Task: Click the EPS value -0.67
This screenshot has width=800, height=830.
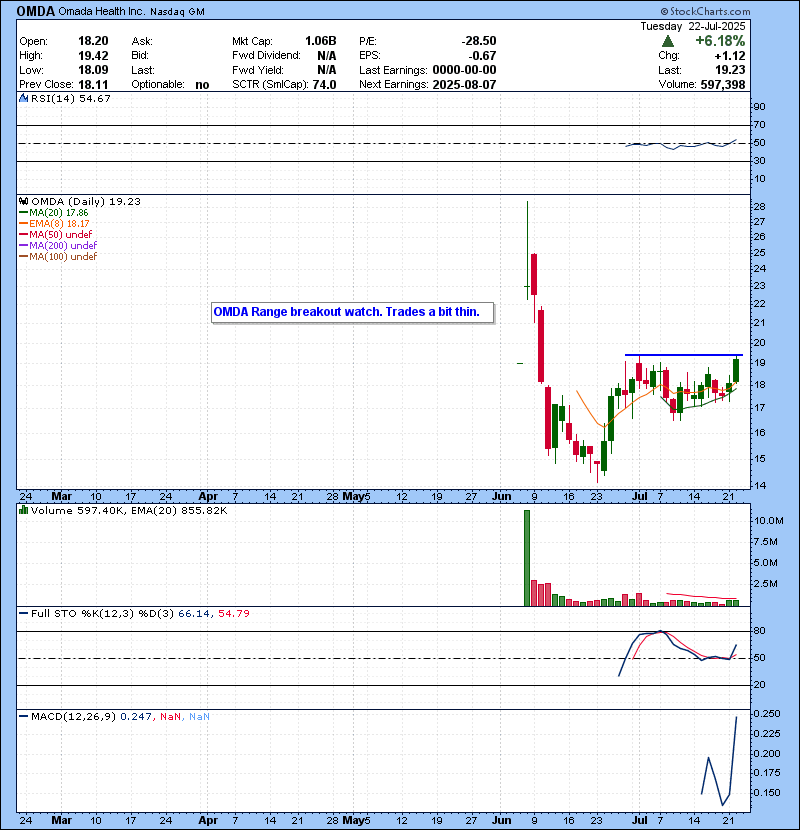Action: point(482,56)
